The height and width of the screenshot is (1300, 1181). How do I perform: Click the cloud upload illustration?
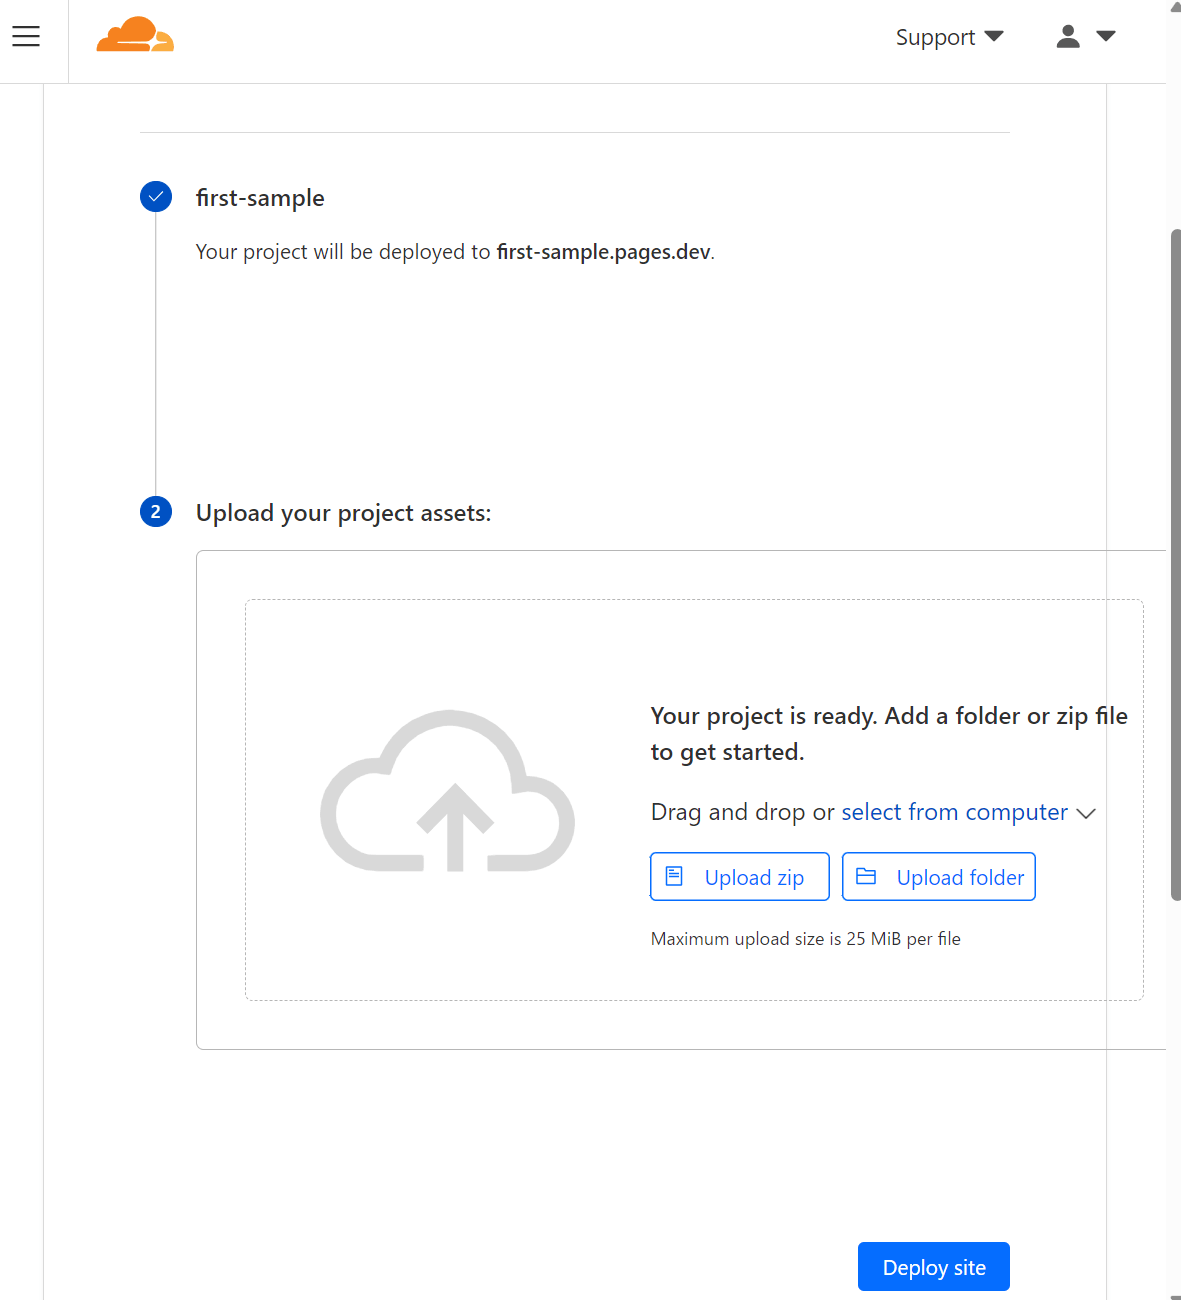[x=447, y=791]
